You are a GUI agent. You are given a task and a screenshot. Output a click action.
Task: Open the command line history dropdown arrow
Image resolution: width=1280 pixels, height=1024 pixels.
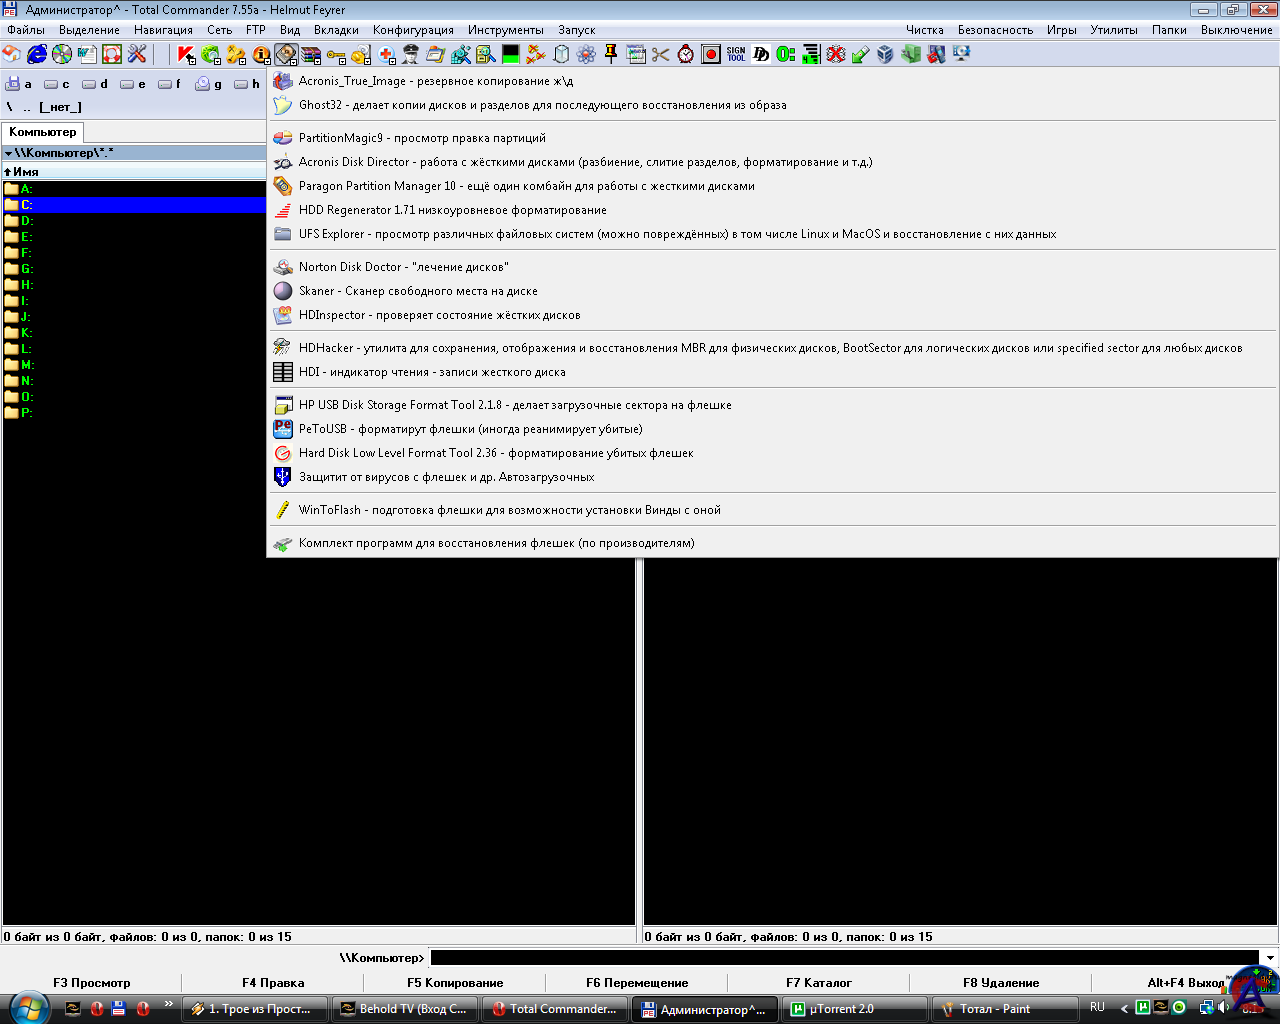coord(1270,958)
